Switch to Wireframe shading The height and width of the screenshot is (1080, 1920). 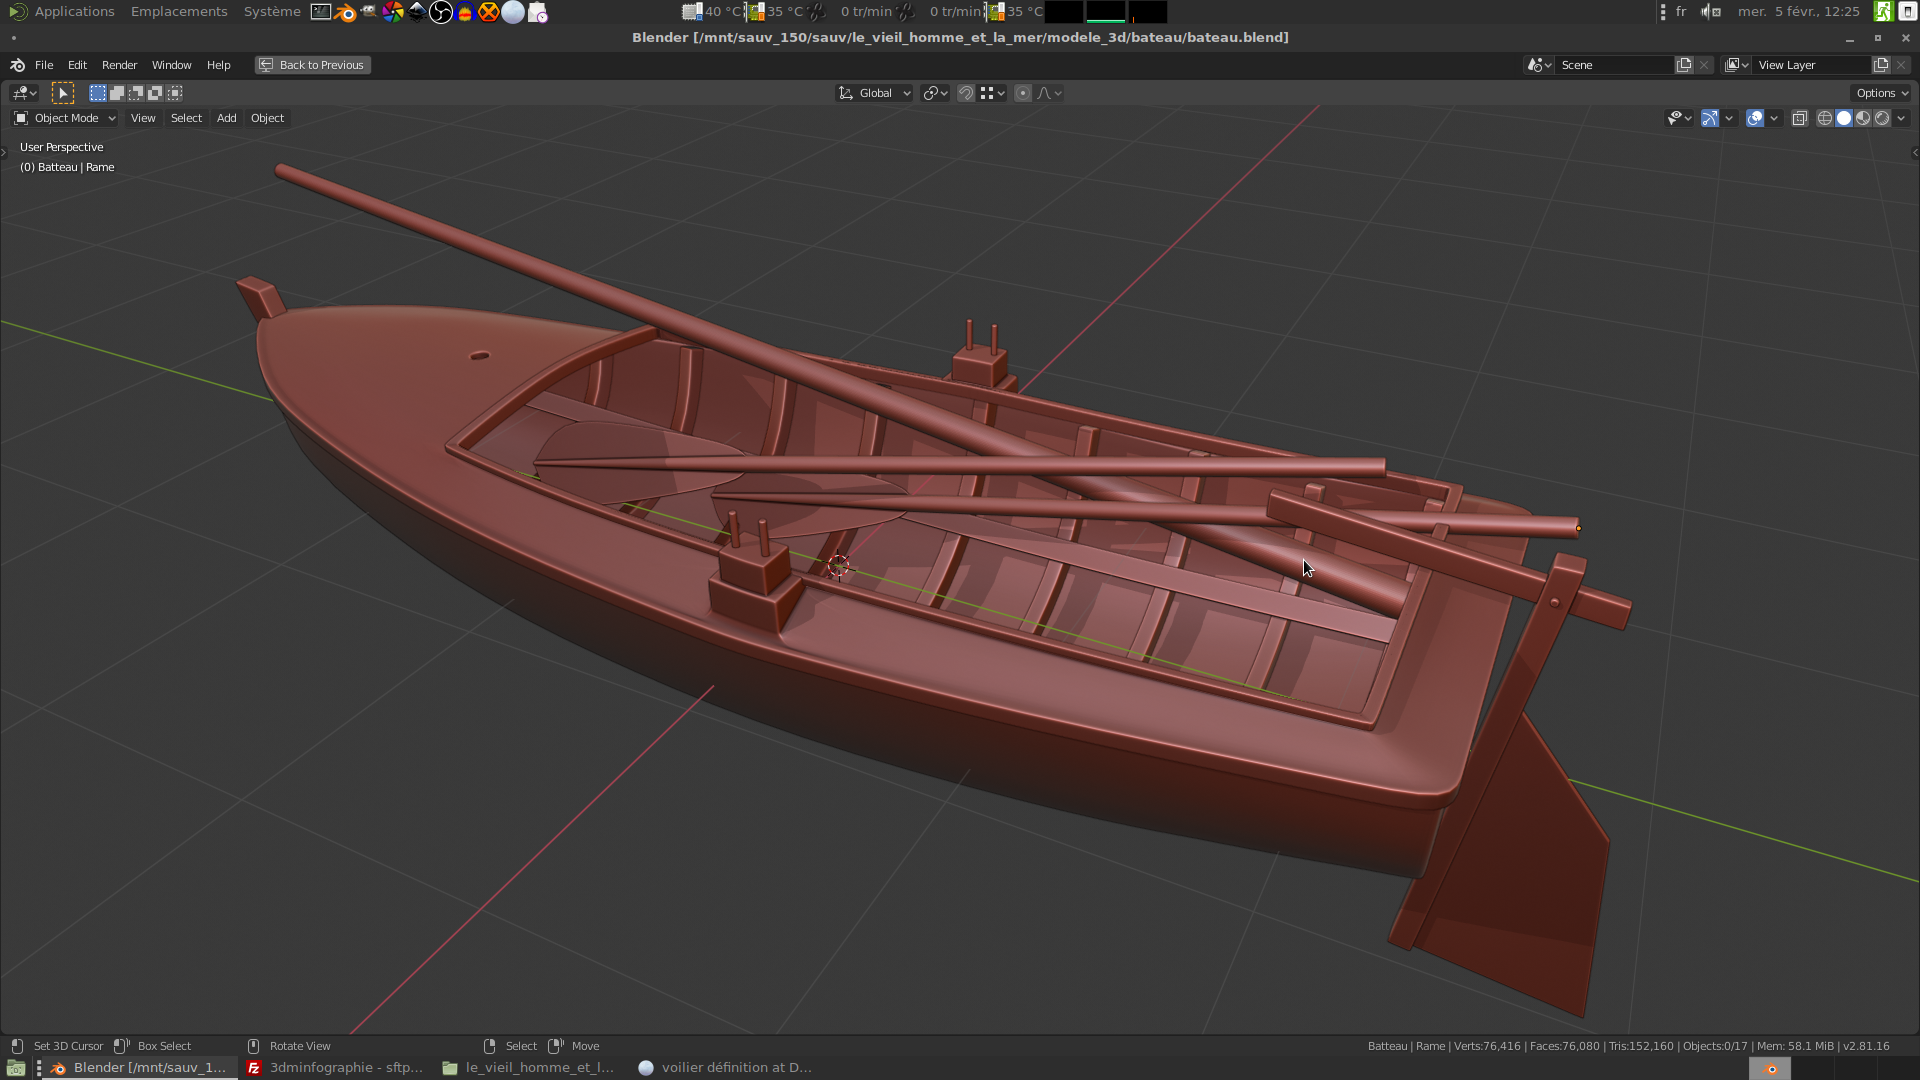tap(1825, 118)
